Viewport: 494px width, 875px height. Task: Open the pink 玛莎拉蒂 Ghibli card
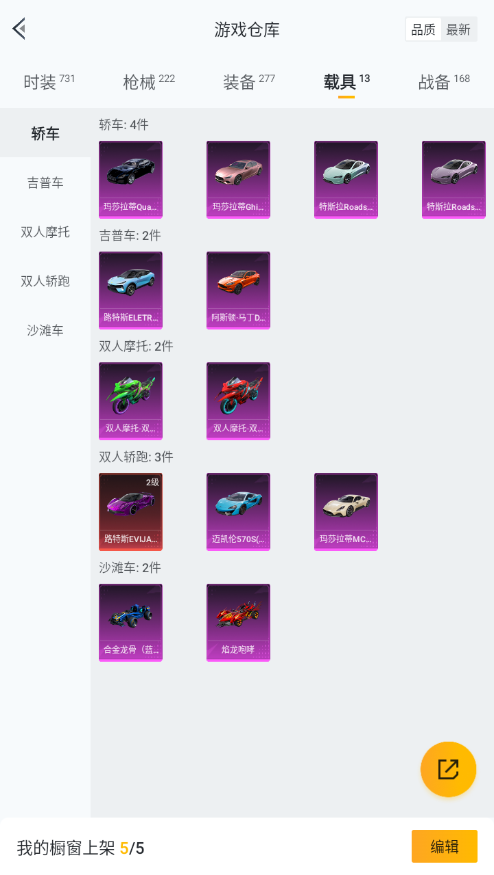click(x=238, y=180)
